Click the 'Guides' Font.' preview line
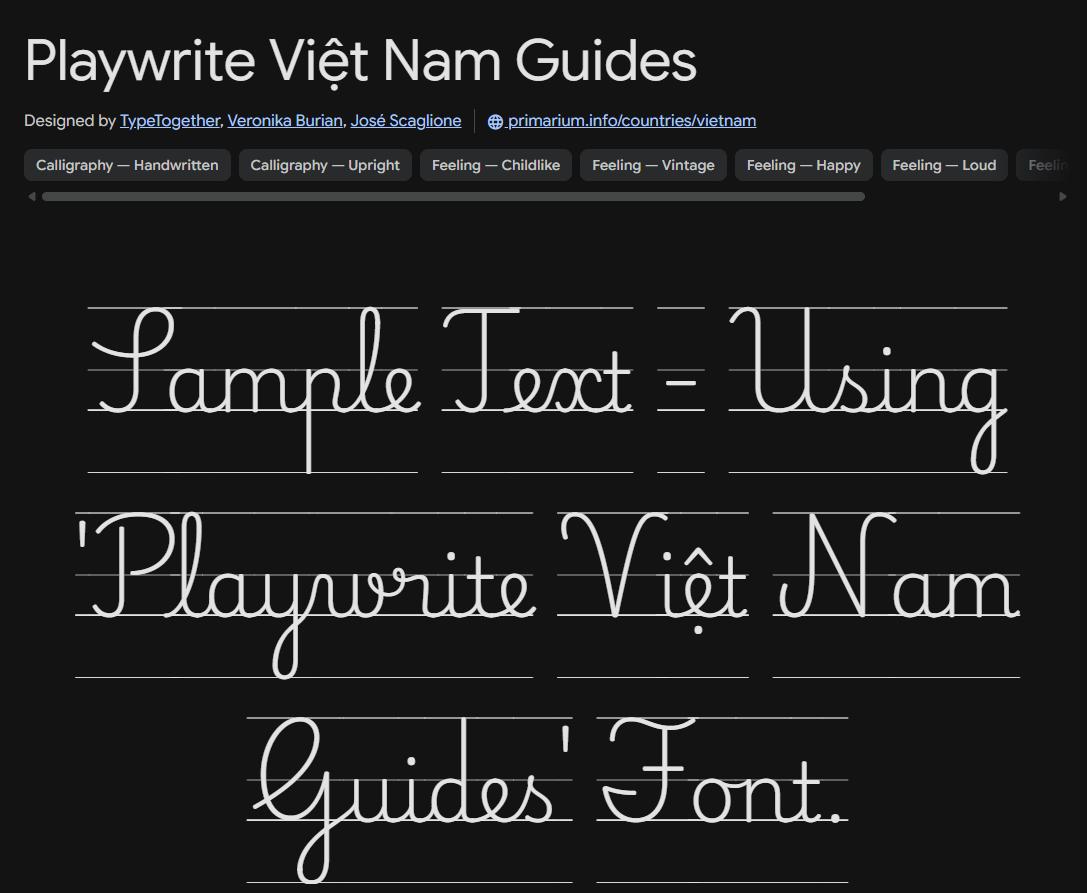This screenshot has width=1087, height=893. 548,801
